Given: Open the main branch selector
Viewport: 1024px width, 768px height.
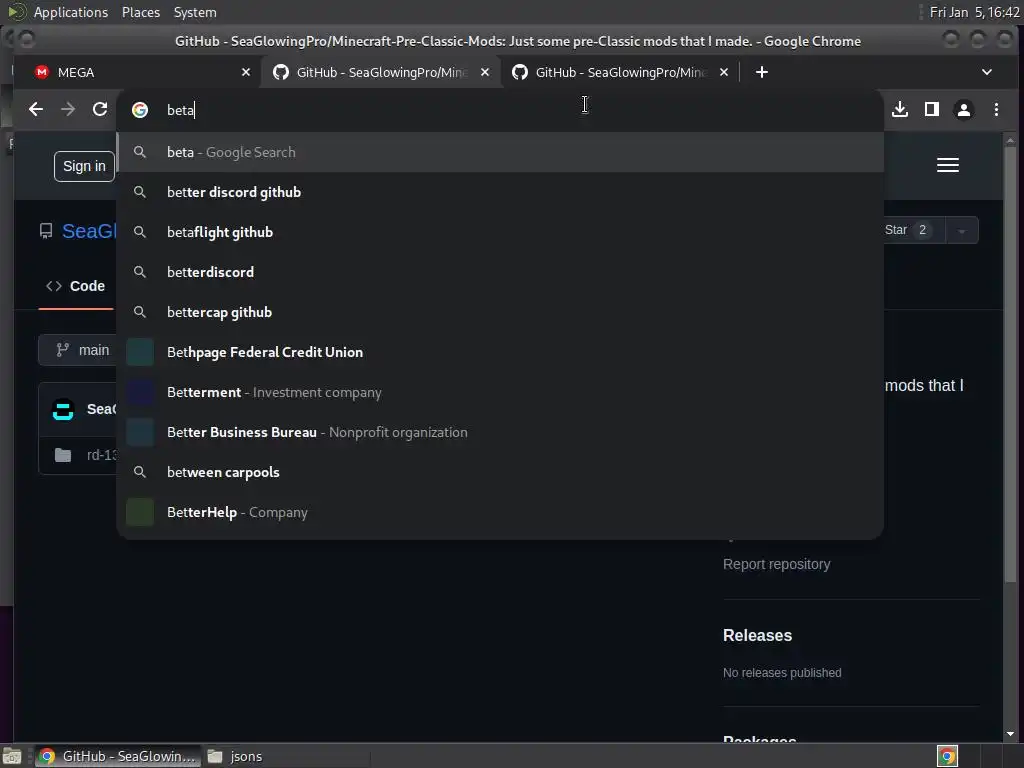Looking at the screenshot, I should [x=78, y=351].
